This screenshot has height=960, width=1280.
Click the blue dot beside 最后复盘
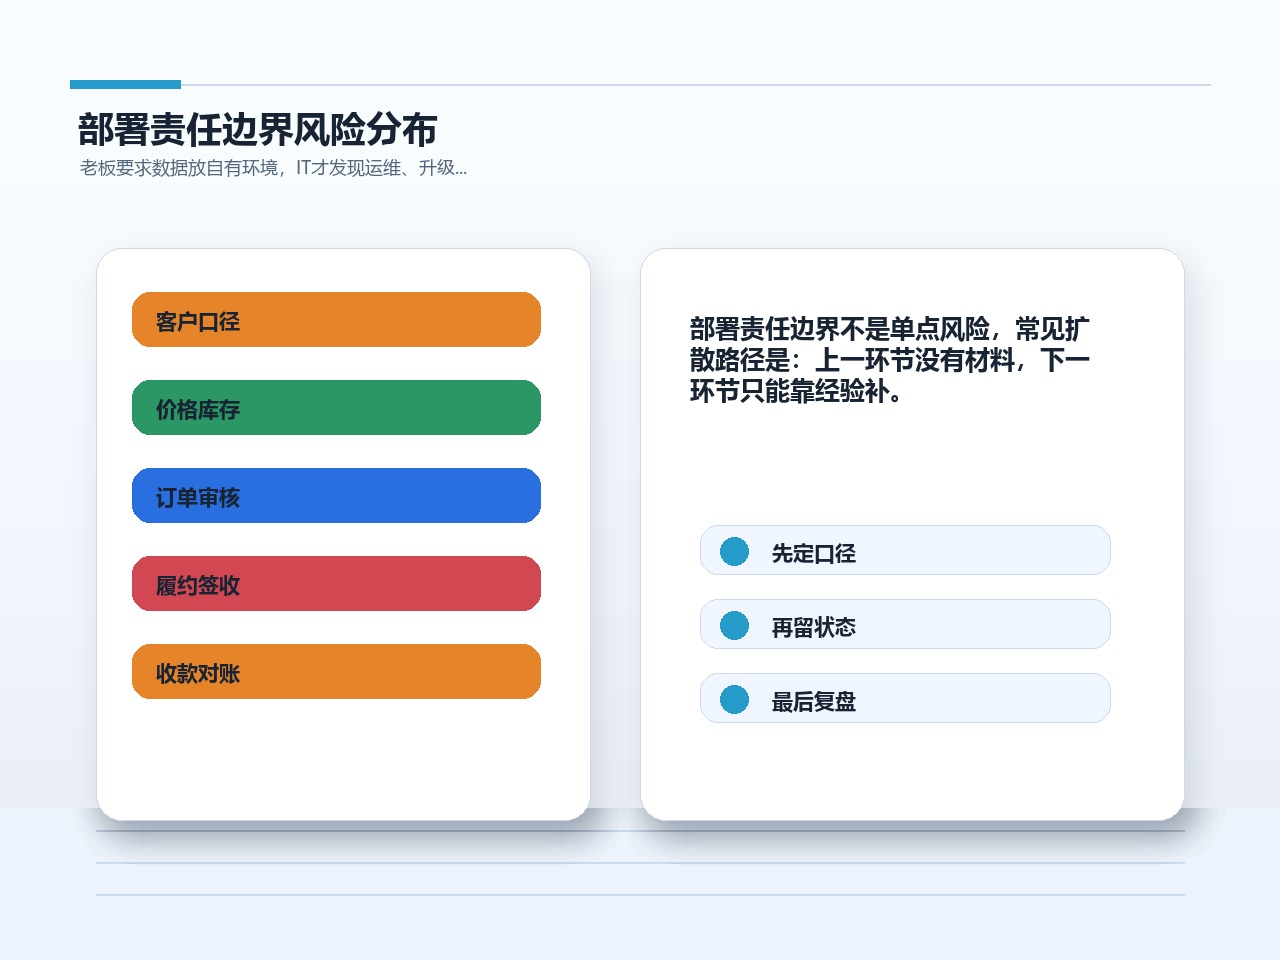734,699
